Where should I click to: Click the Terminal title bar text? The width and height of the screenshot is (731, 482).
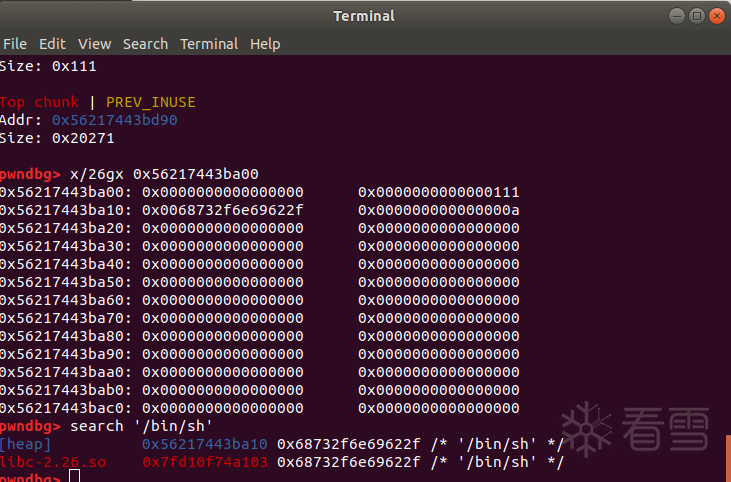click(x=364, y=16)
